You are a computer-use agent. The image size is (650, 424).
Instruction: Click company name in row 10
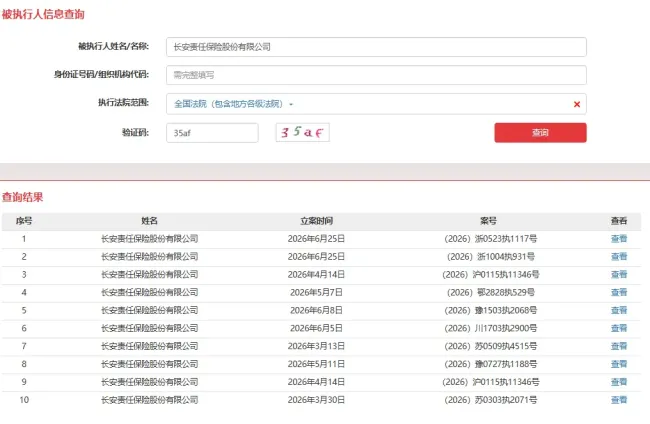[x=150, y=400]
